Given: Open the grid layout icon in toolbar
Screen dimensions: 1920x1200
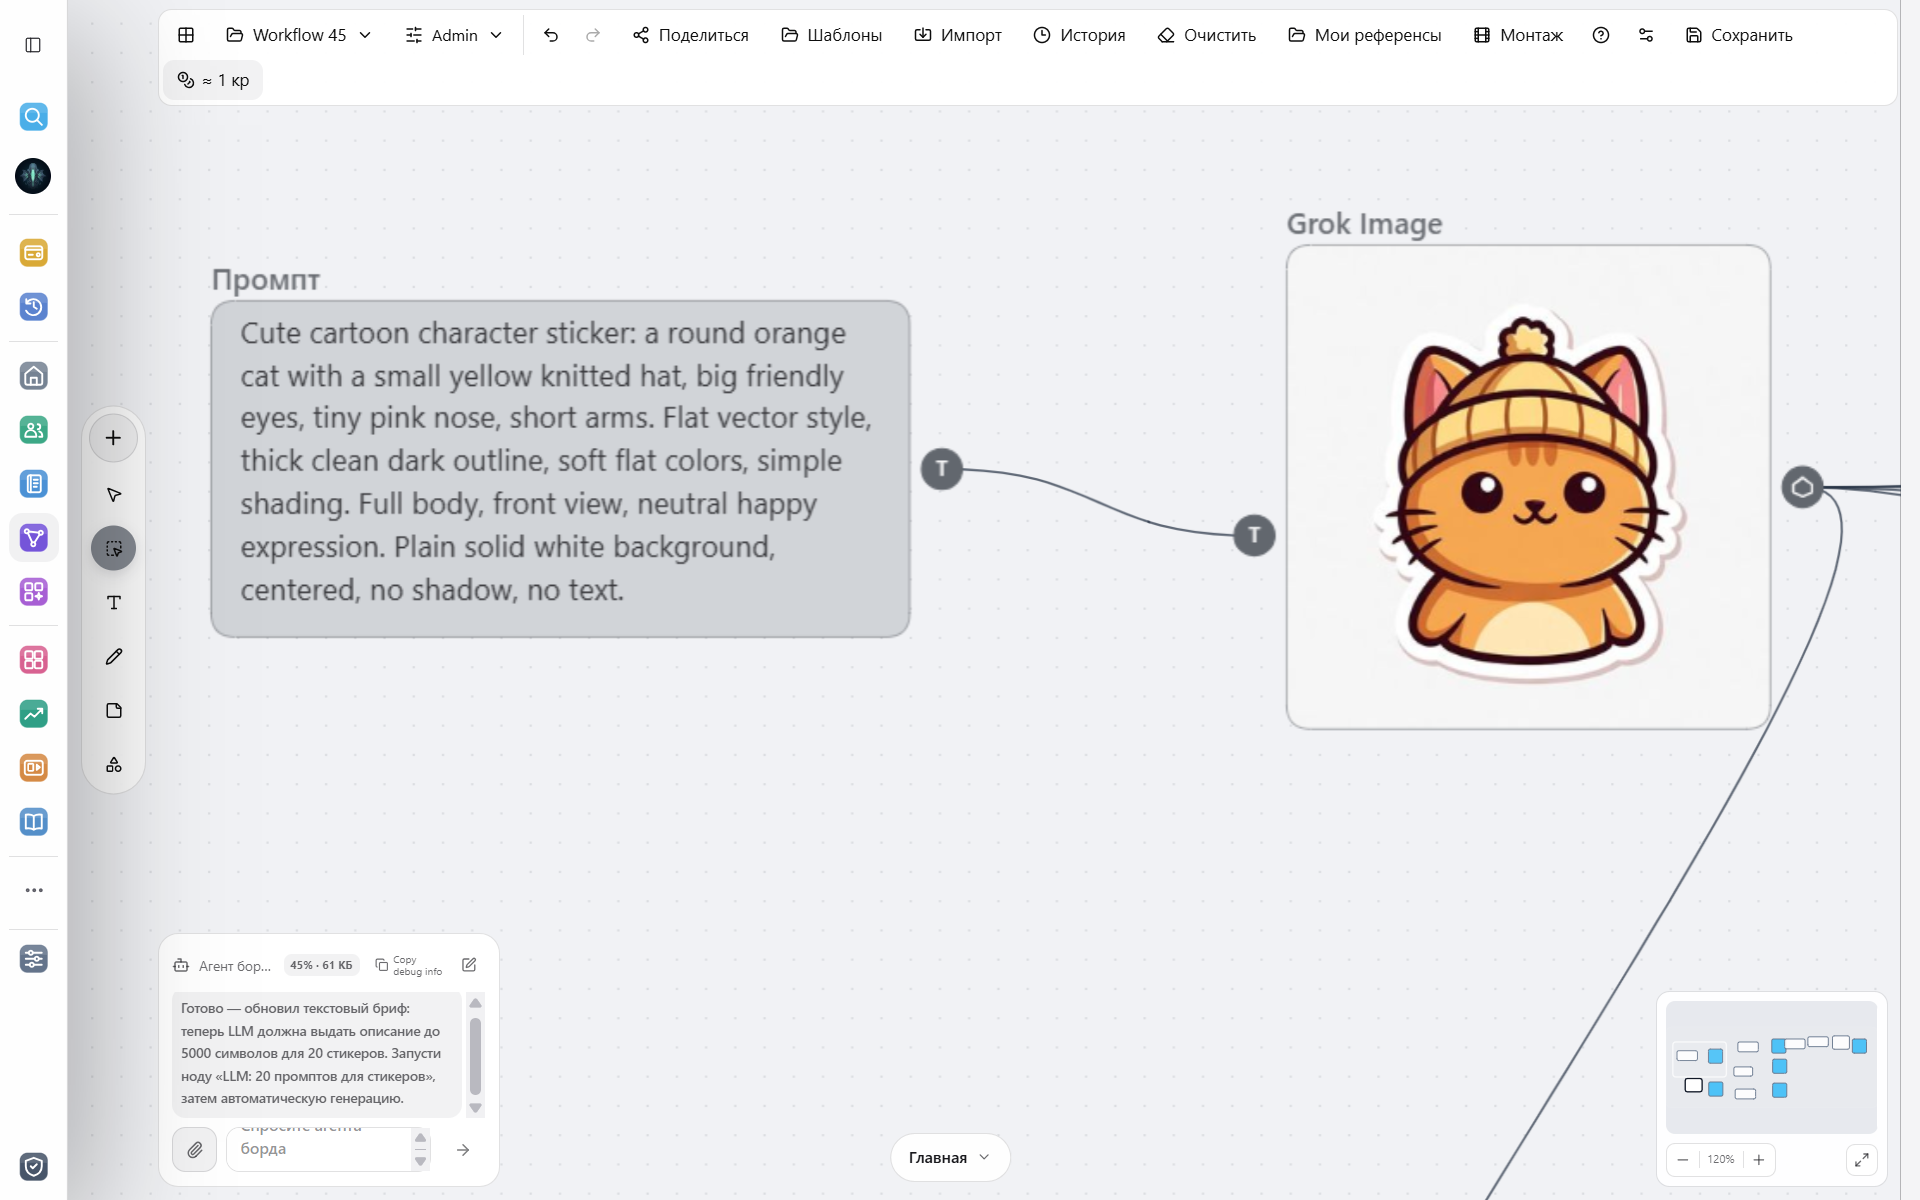Looking at the screenshot, I should [186, 35].
